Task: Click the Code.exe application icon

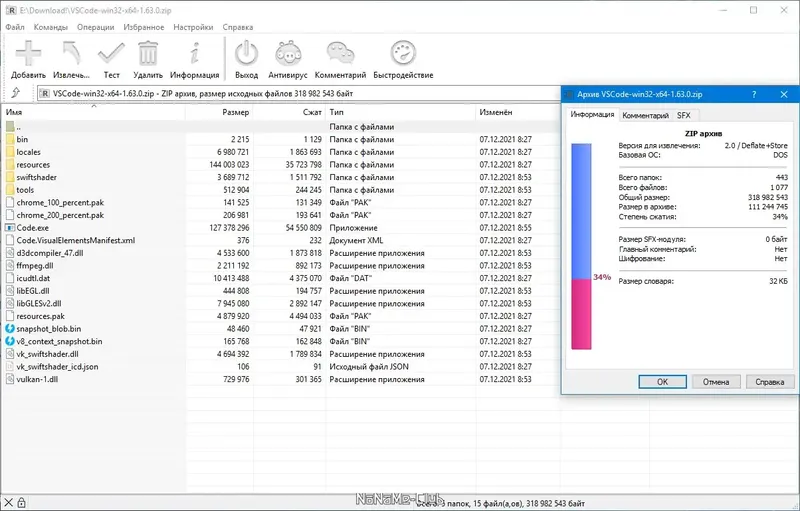Action: [x=10, y=227]
